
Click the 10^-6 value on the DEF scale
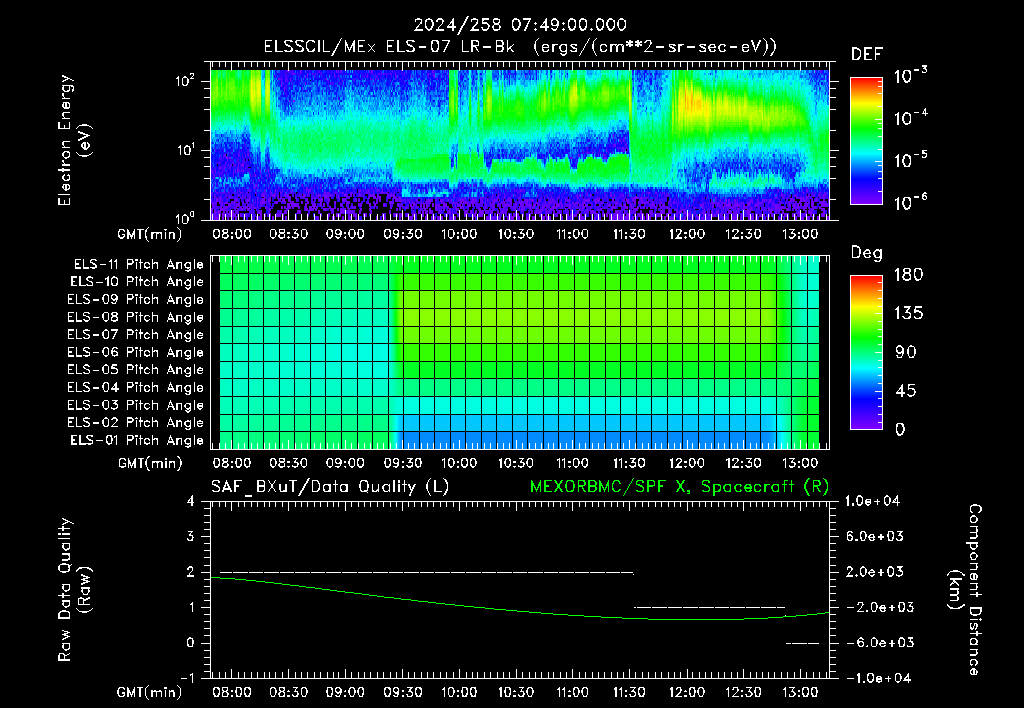click(911, 202)
